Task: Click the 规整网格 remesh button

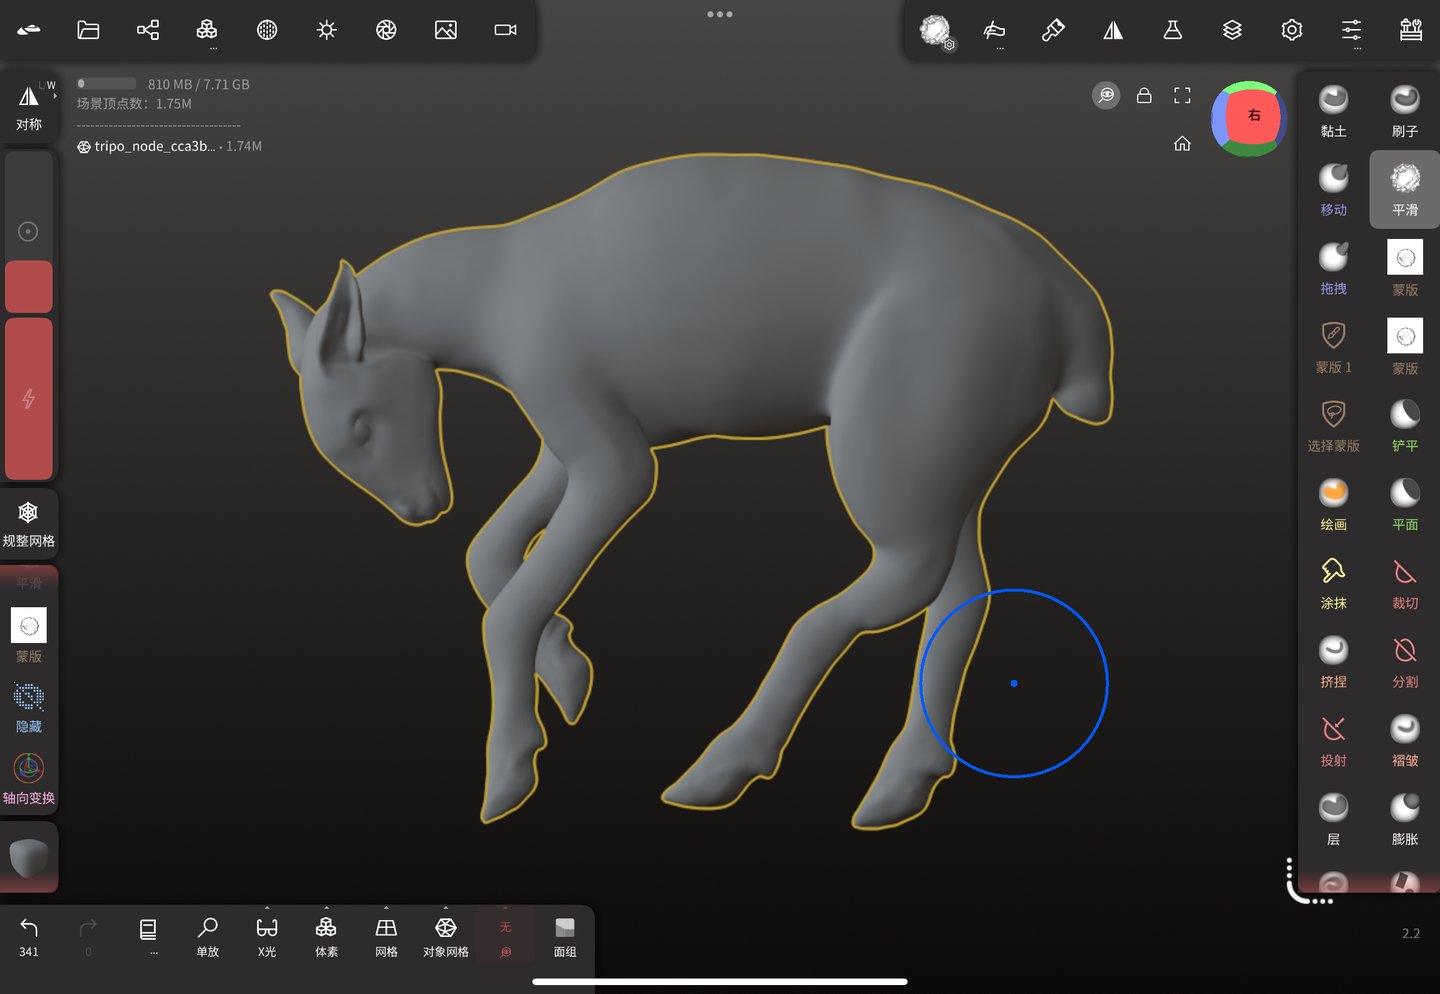Action: [x=29, y=524]
